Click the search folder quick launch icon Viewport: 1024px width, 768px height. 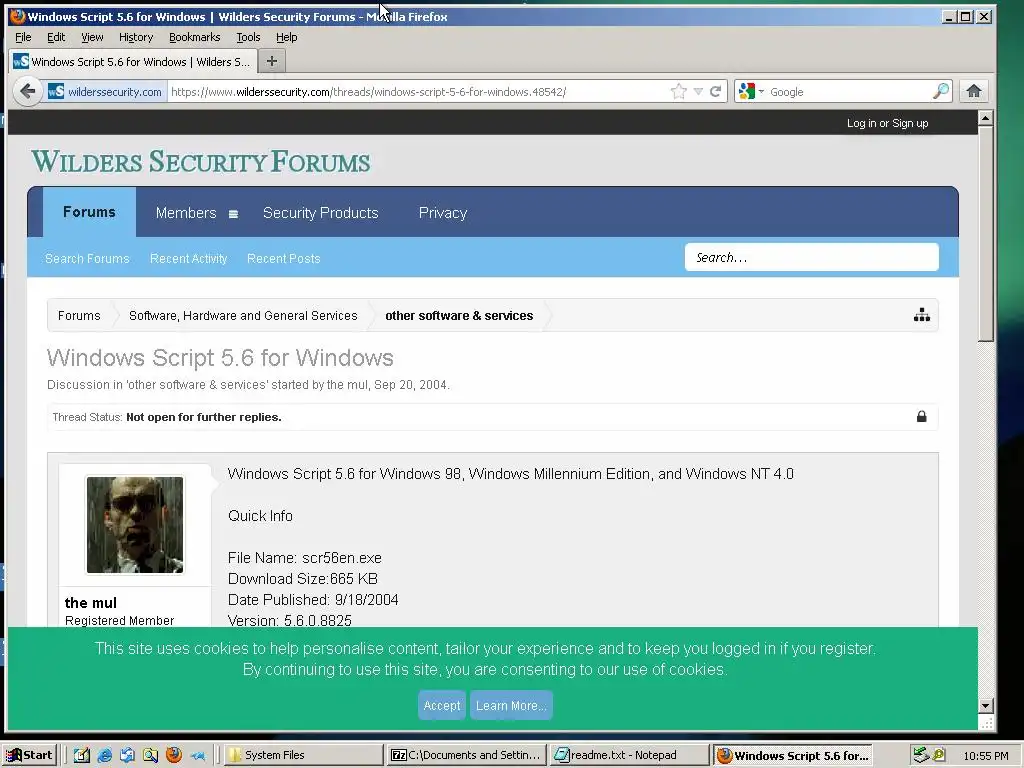click(150, 755)
